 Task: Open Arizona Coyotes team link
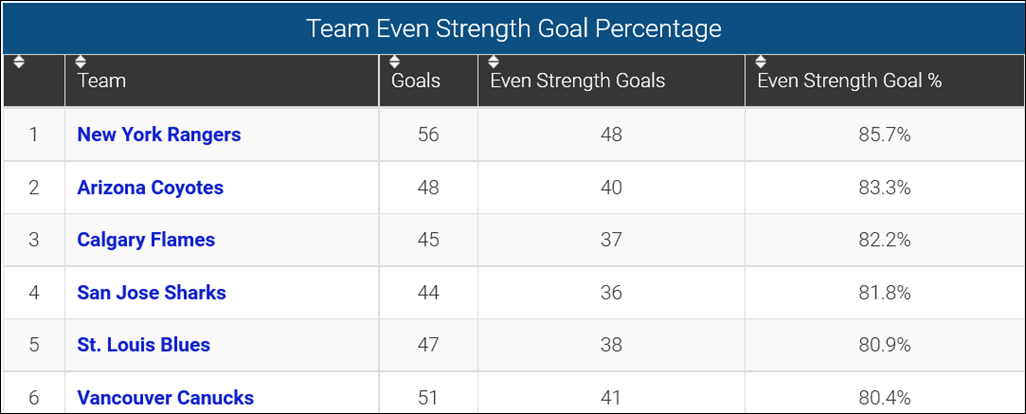tap(150, 187)
